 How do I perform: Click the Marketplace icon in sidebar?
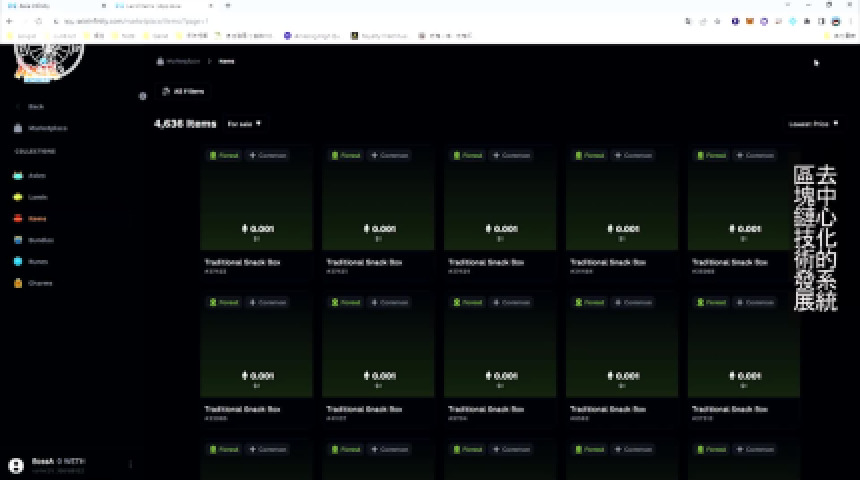point(19,128)
